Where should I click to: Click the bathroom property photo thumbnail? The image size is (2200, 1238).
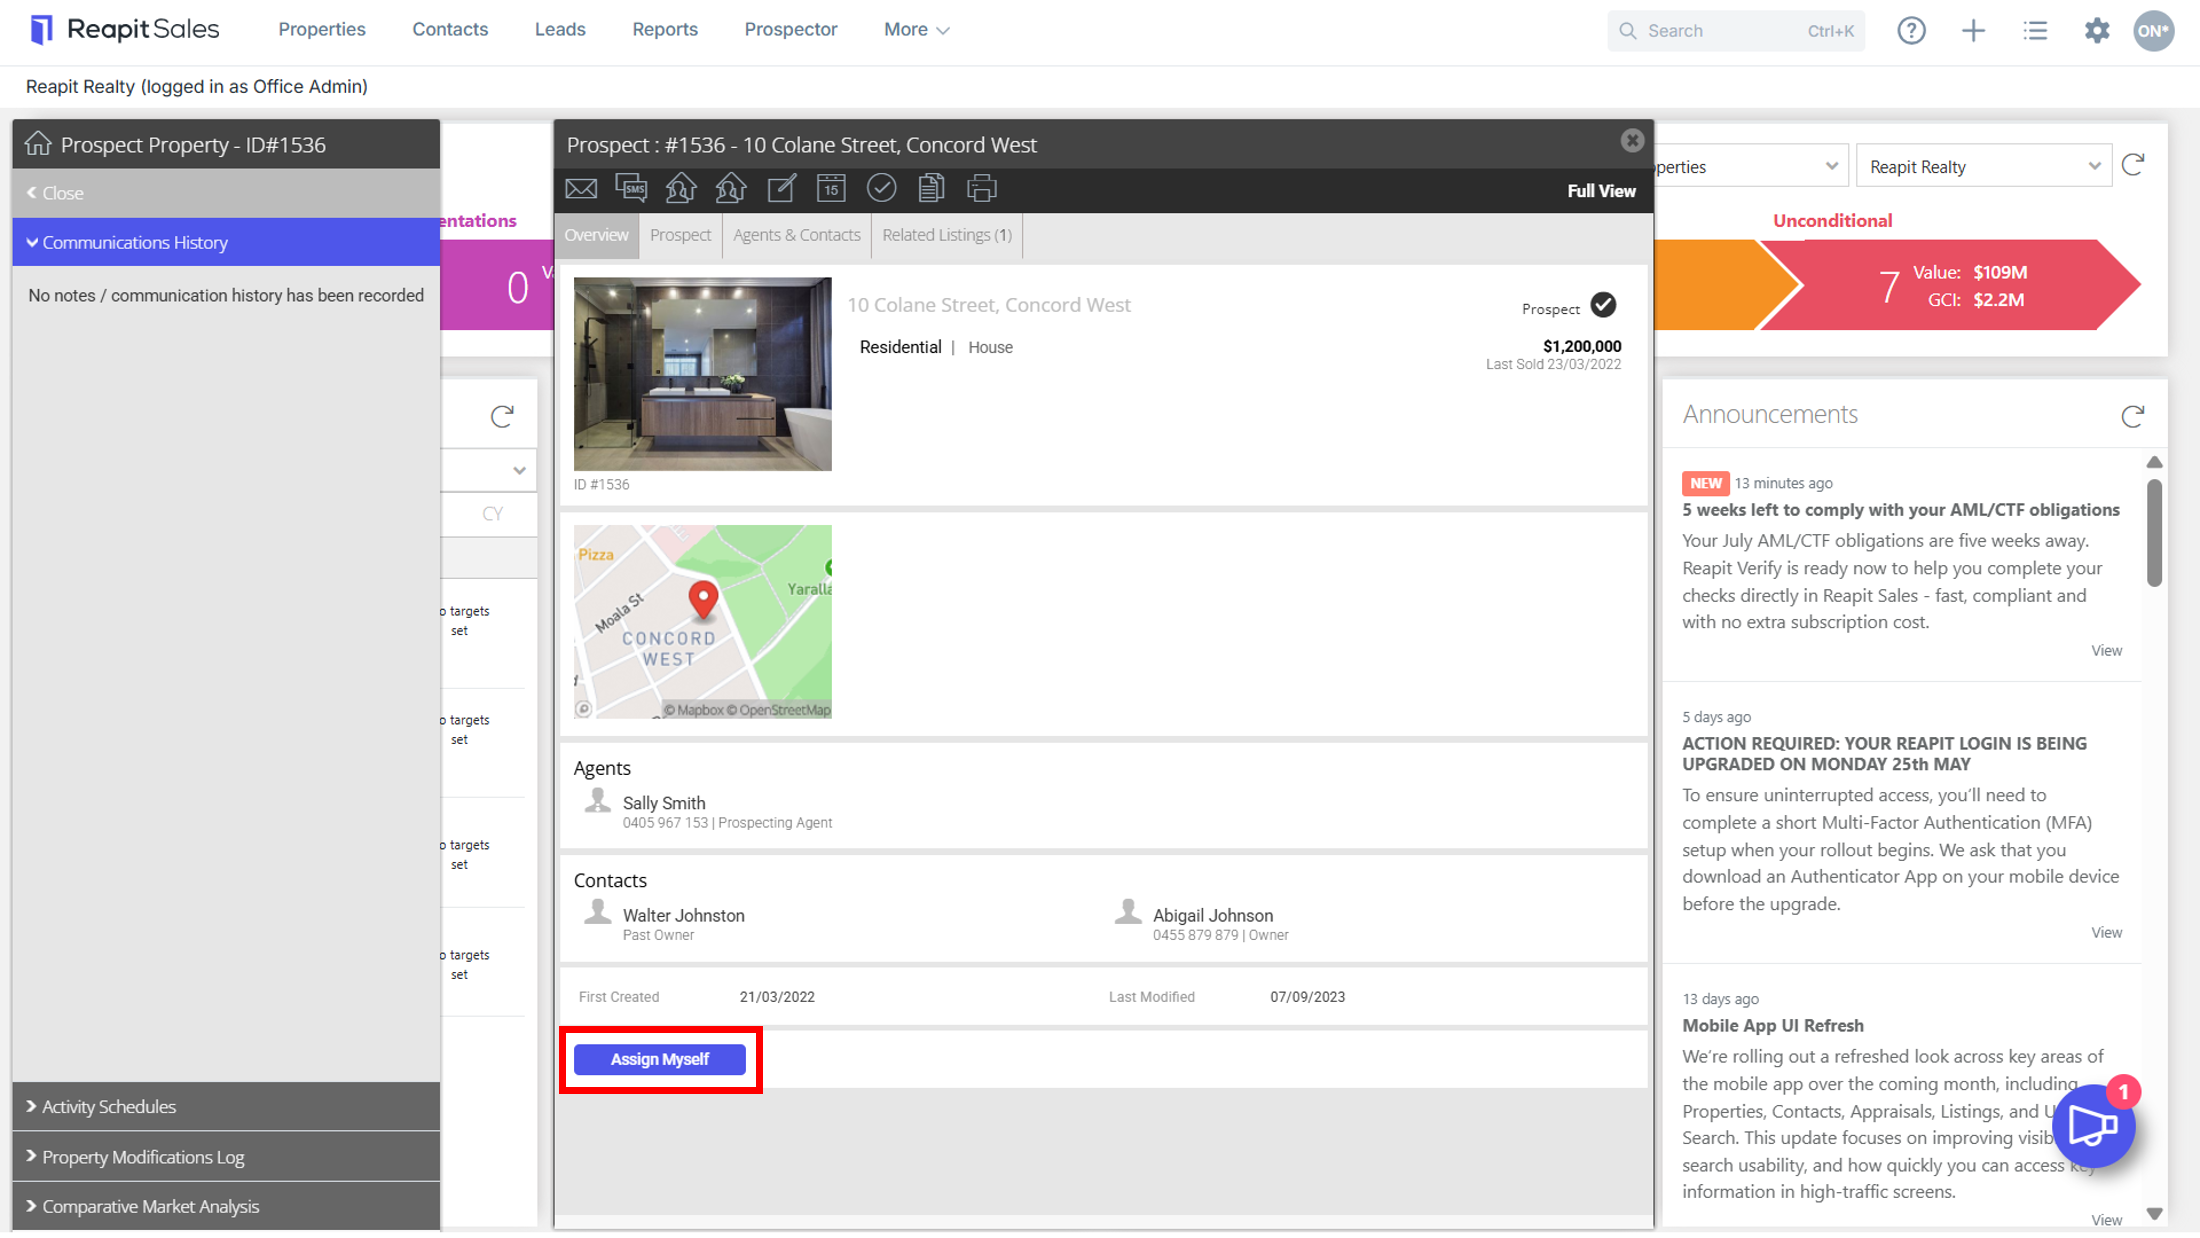(702, 374)
